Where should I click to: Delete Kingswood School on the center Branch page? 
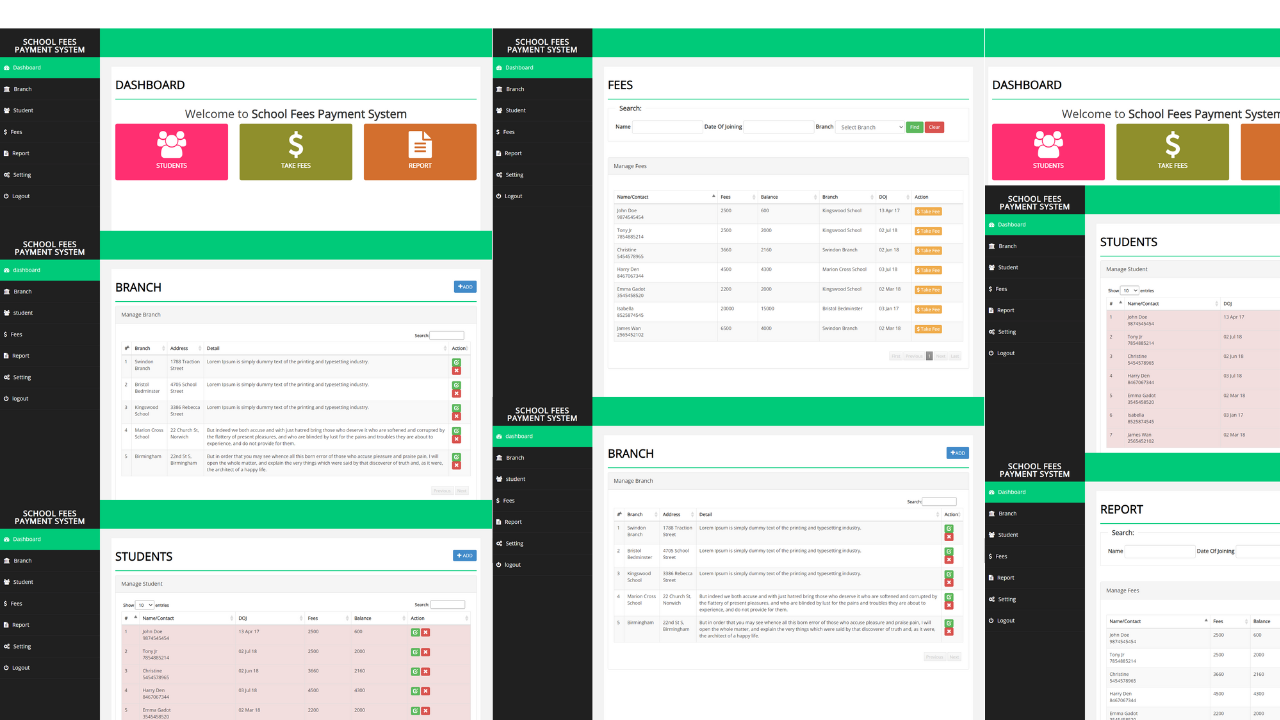(949, 583)
